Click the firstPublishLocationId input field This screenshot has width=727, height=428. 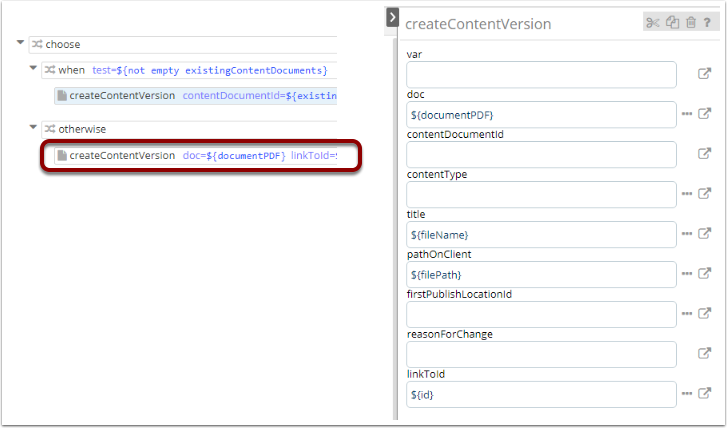[541, 314]
